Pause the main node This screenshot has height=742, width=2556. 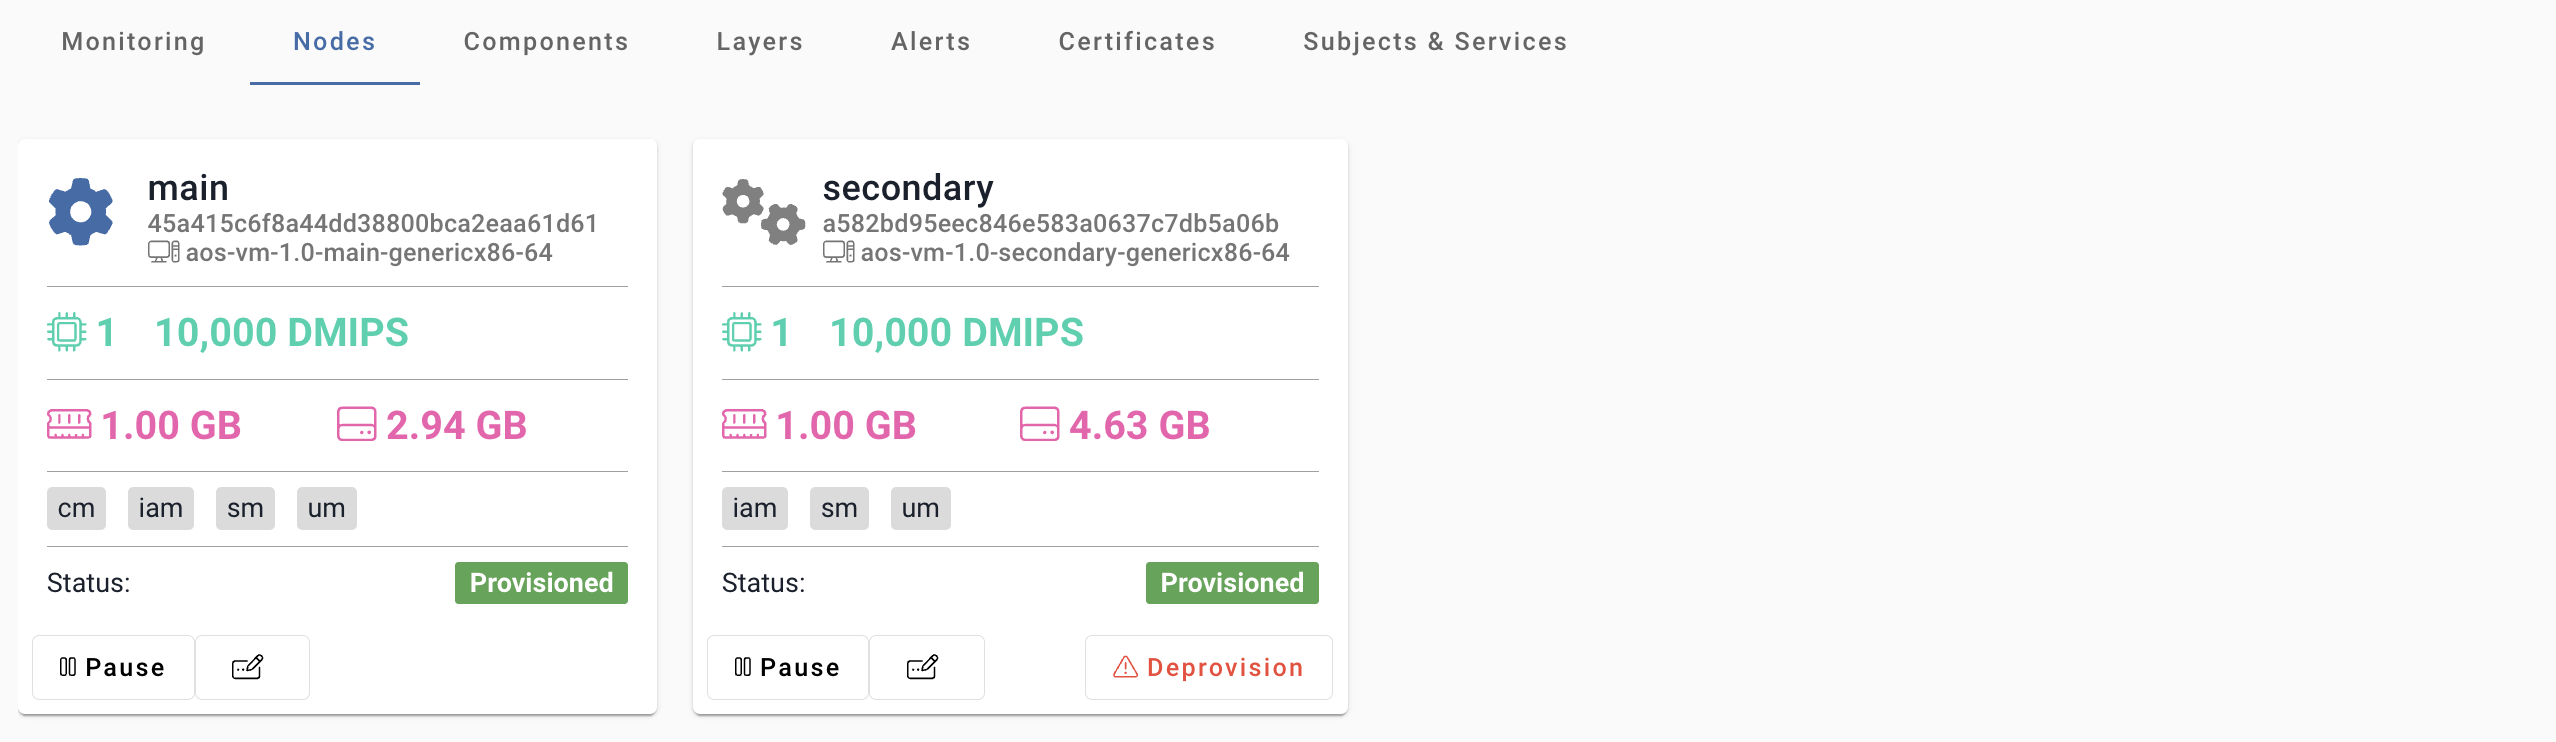coord(113,667)
